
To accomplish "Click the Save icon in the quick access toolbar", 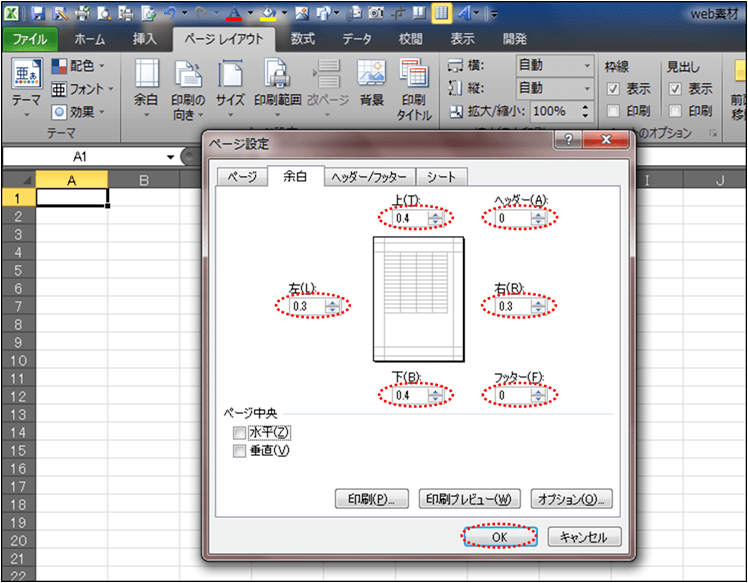I will (x=37, y=14).
